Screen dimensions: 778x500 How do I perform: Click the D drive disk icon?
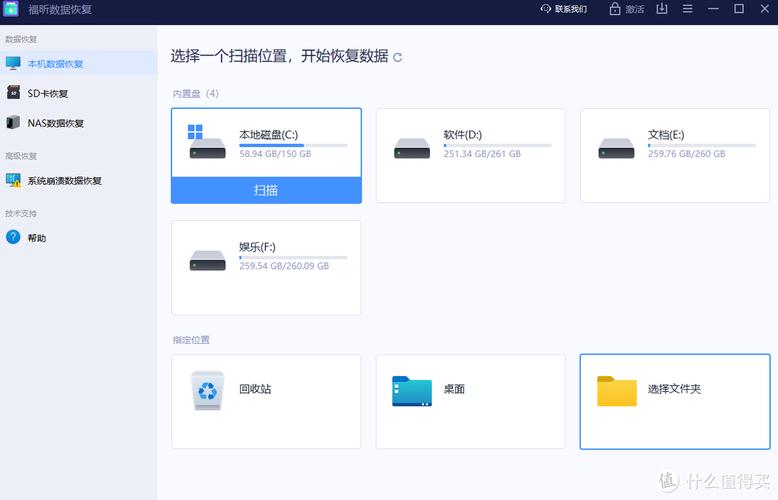[x=412, y=148]
